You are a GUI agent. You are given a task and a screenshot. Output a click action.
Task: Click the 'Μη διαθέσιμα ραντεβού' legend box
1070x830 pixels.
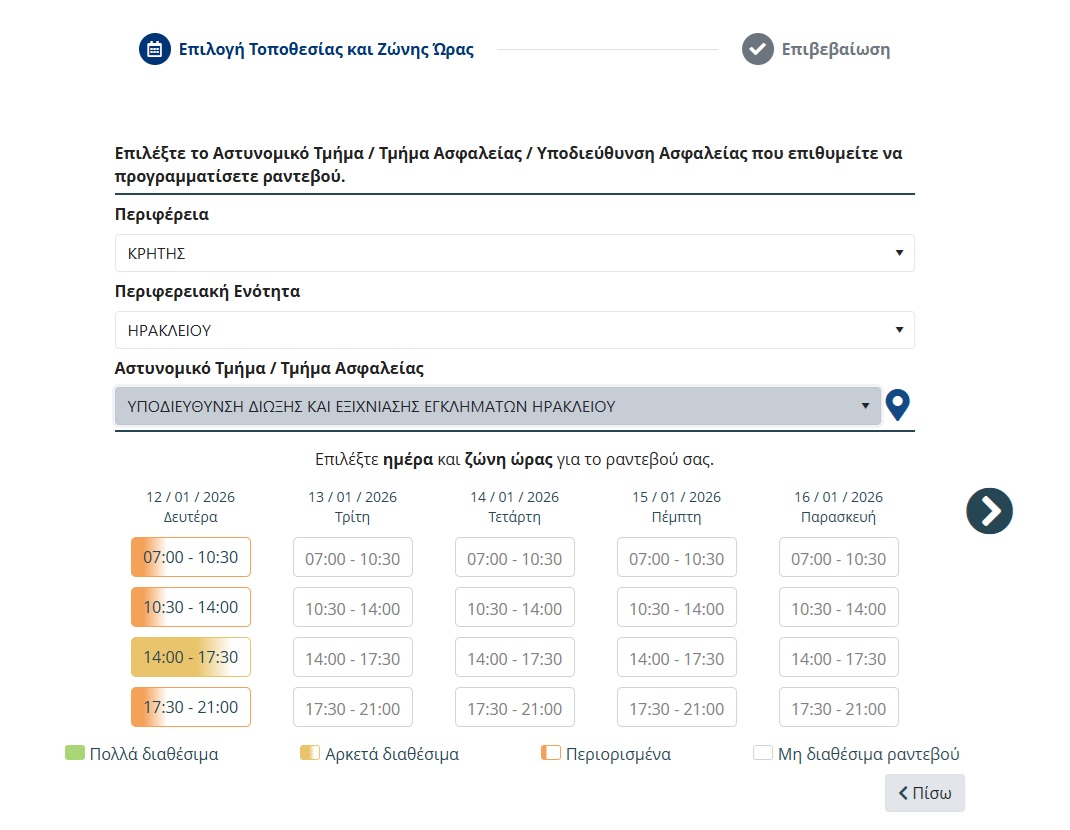(x=763, y=753)
